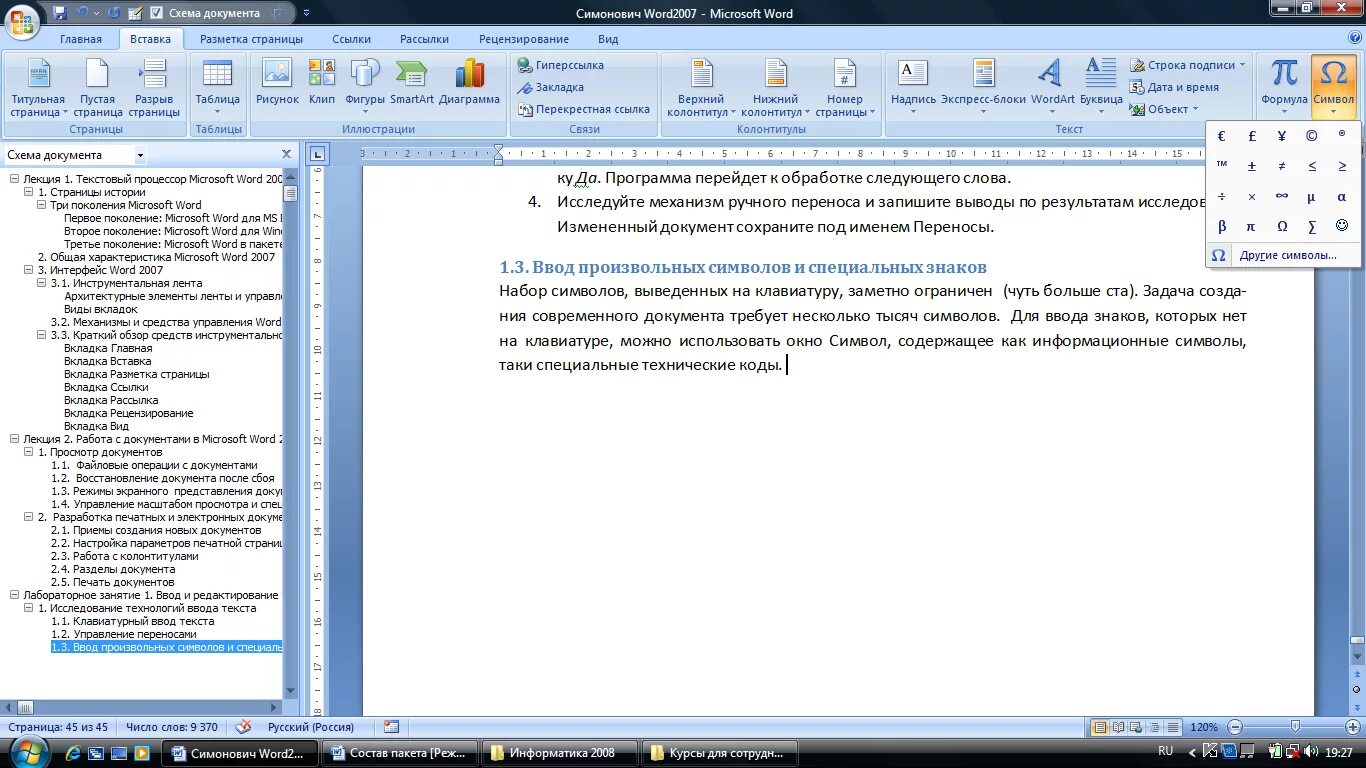Insert cross-reference (Перекрестная ссылка)
This screenshot has width=1366, height=768.
[583, 109]
